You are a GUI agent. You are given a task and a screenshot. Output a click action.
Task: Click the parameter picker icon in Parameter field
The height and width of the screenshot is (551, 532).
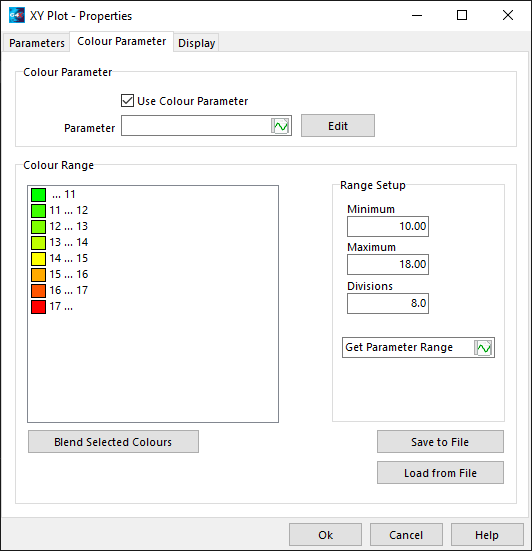(280, 126)
